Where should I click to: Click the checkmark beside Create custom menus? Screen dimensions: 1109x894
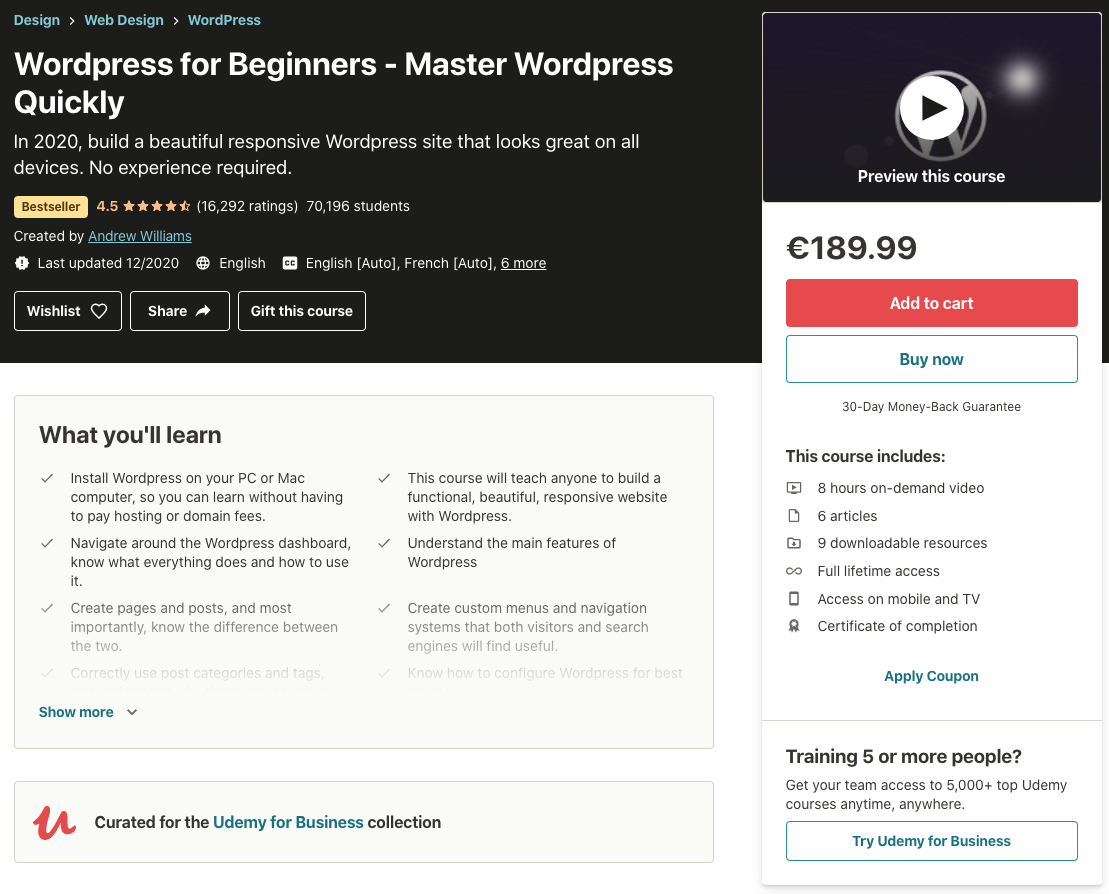pos(384,608)
